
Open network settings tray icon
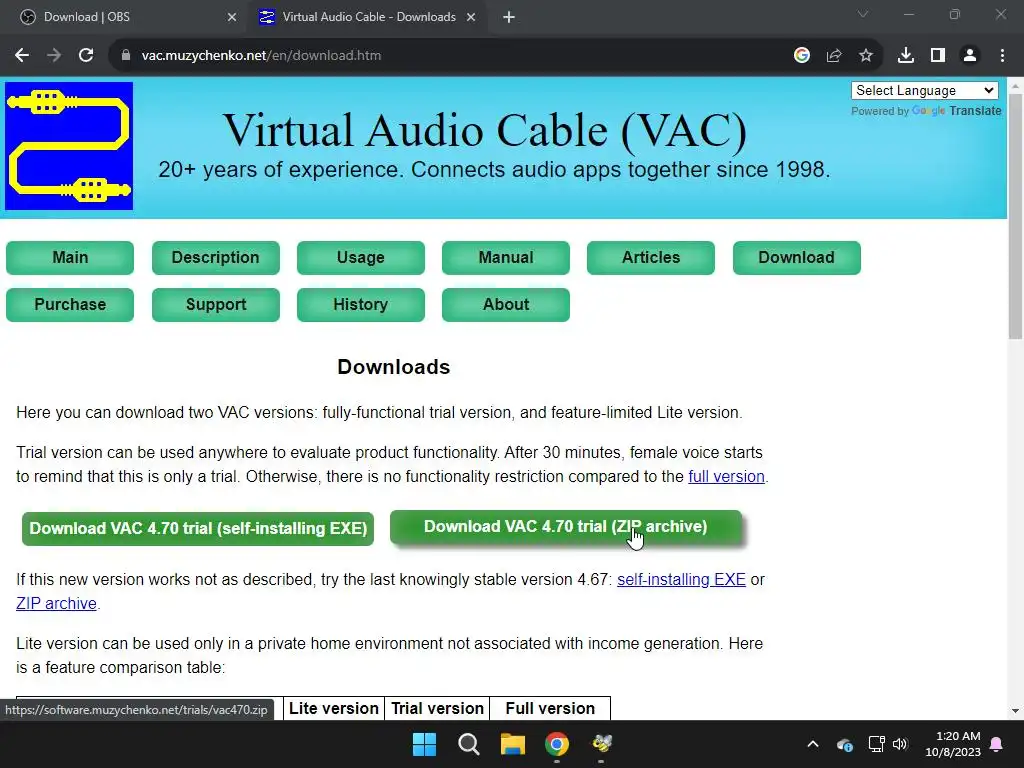(876, 744)
